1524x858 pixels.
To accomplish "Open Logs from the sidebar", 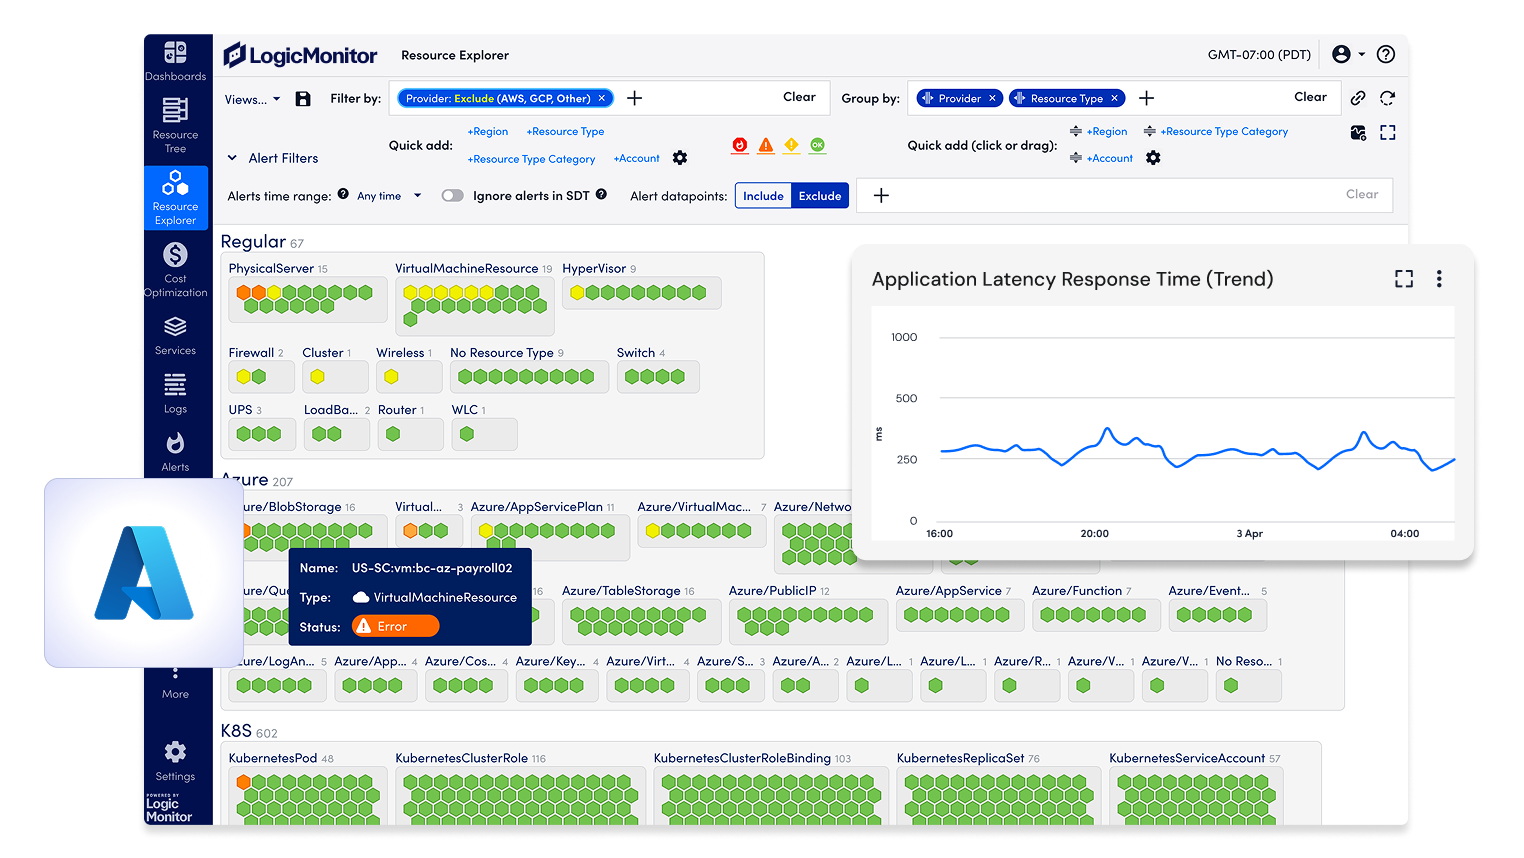I will (175, 393).
